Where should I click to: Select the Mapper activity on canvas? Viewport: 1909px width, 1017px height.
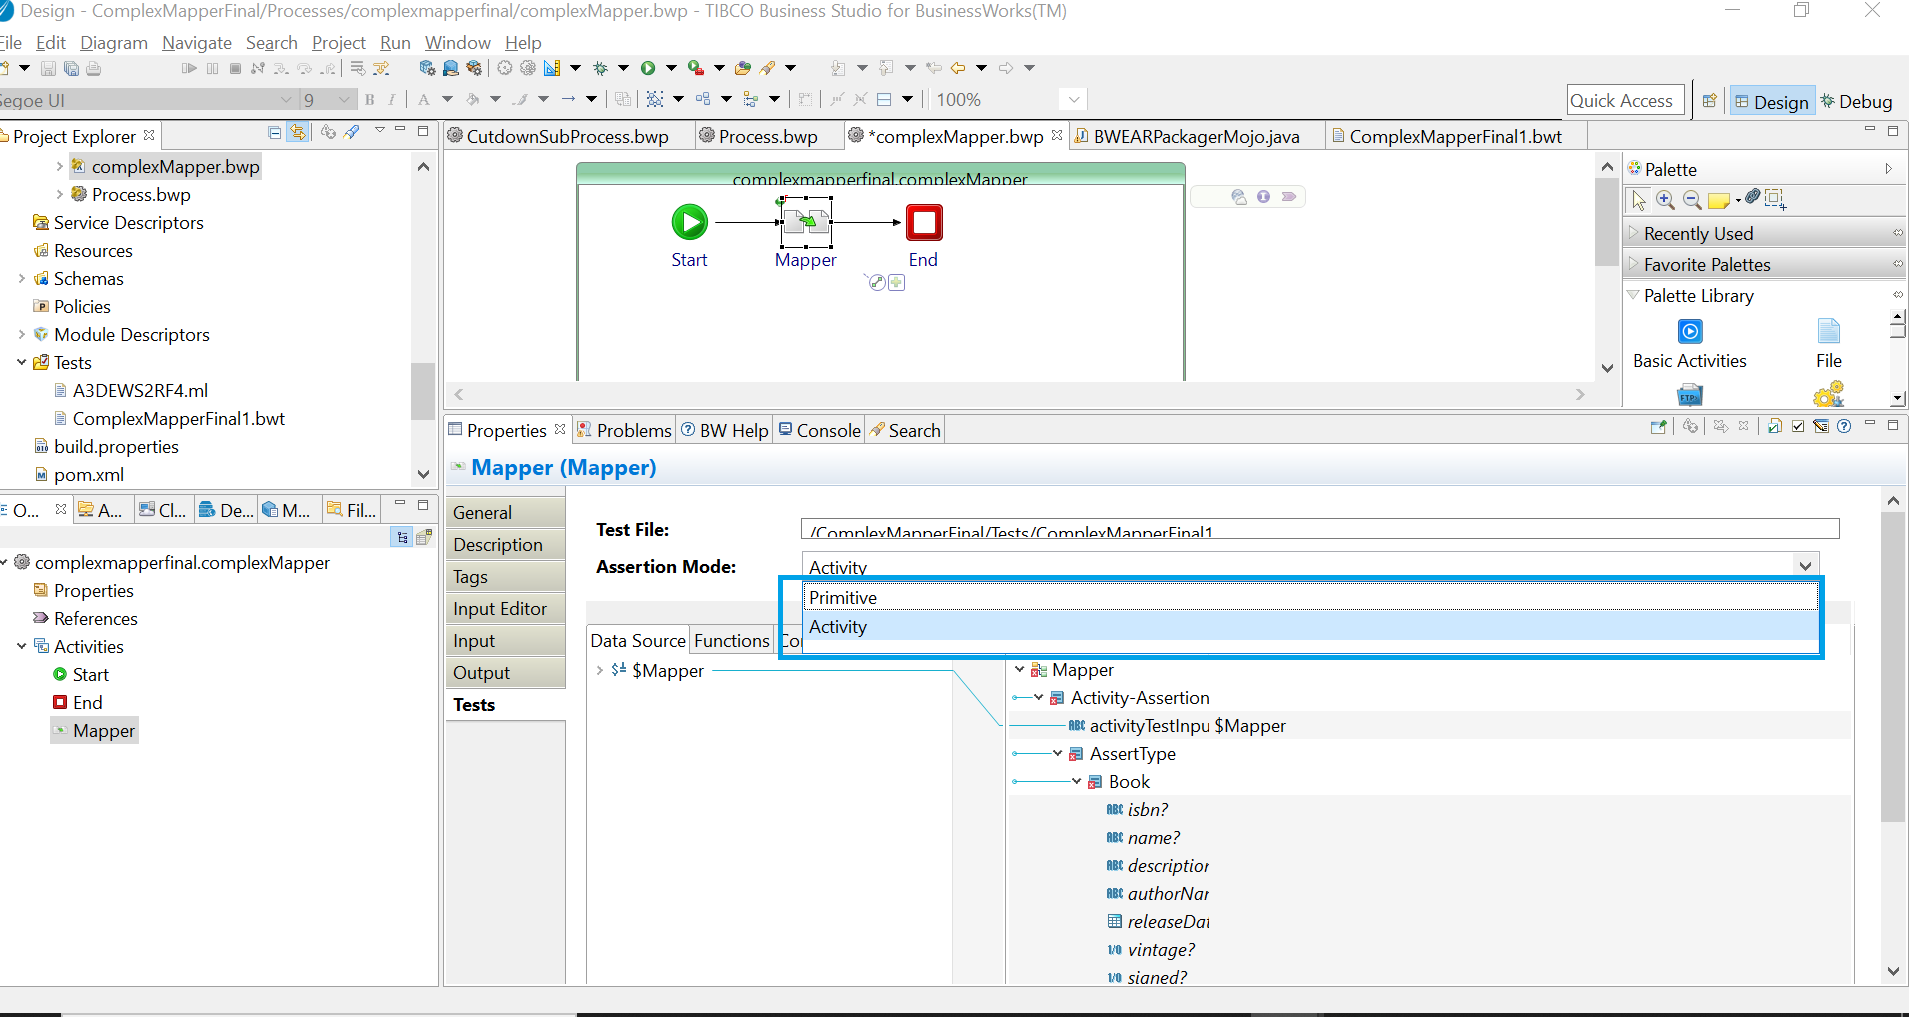coord(806,222)
